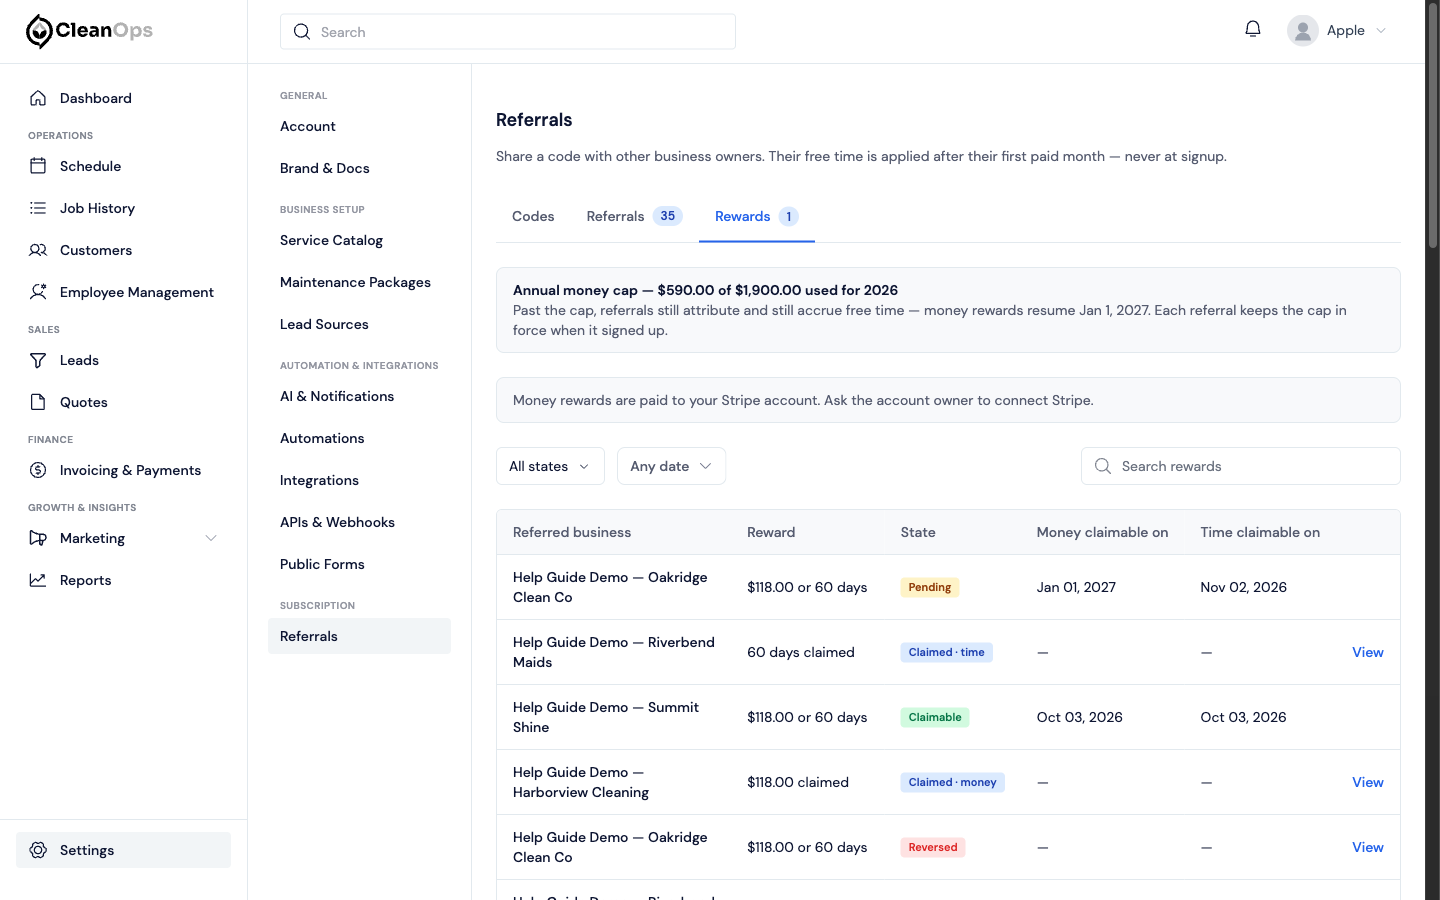View the Riverbend Maids claimed reward
Image resolution: width=1440 pixels, height=900 pixels.
1368,652
